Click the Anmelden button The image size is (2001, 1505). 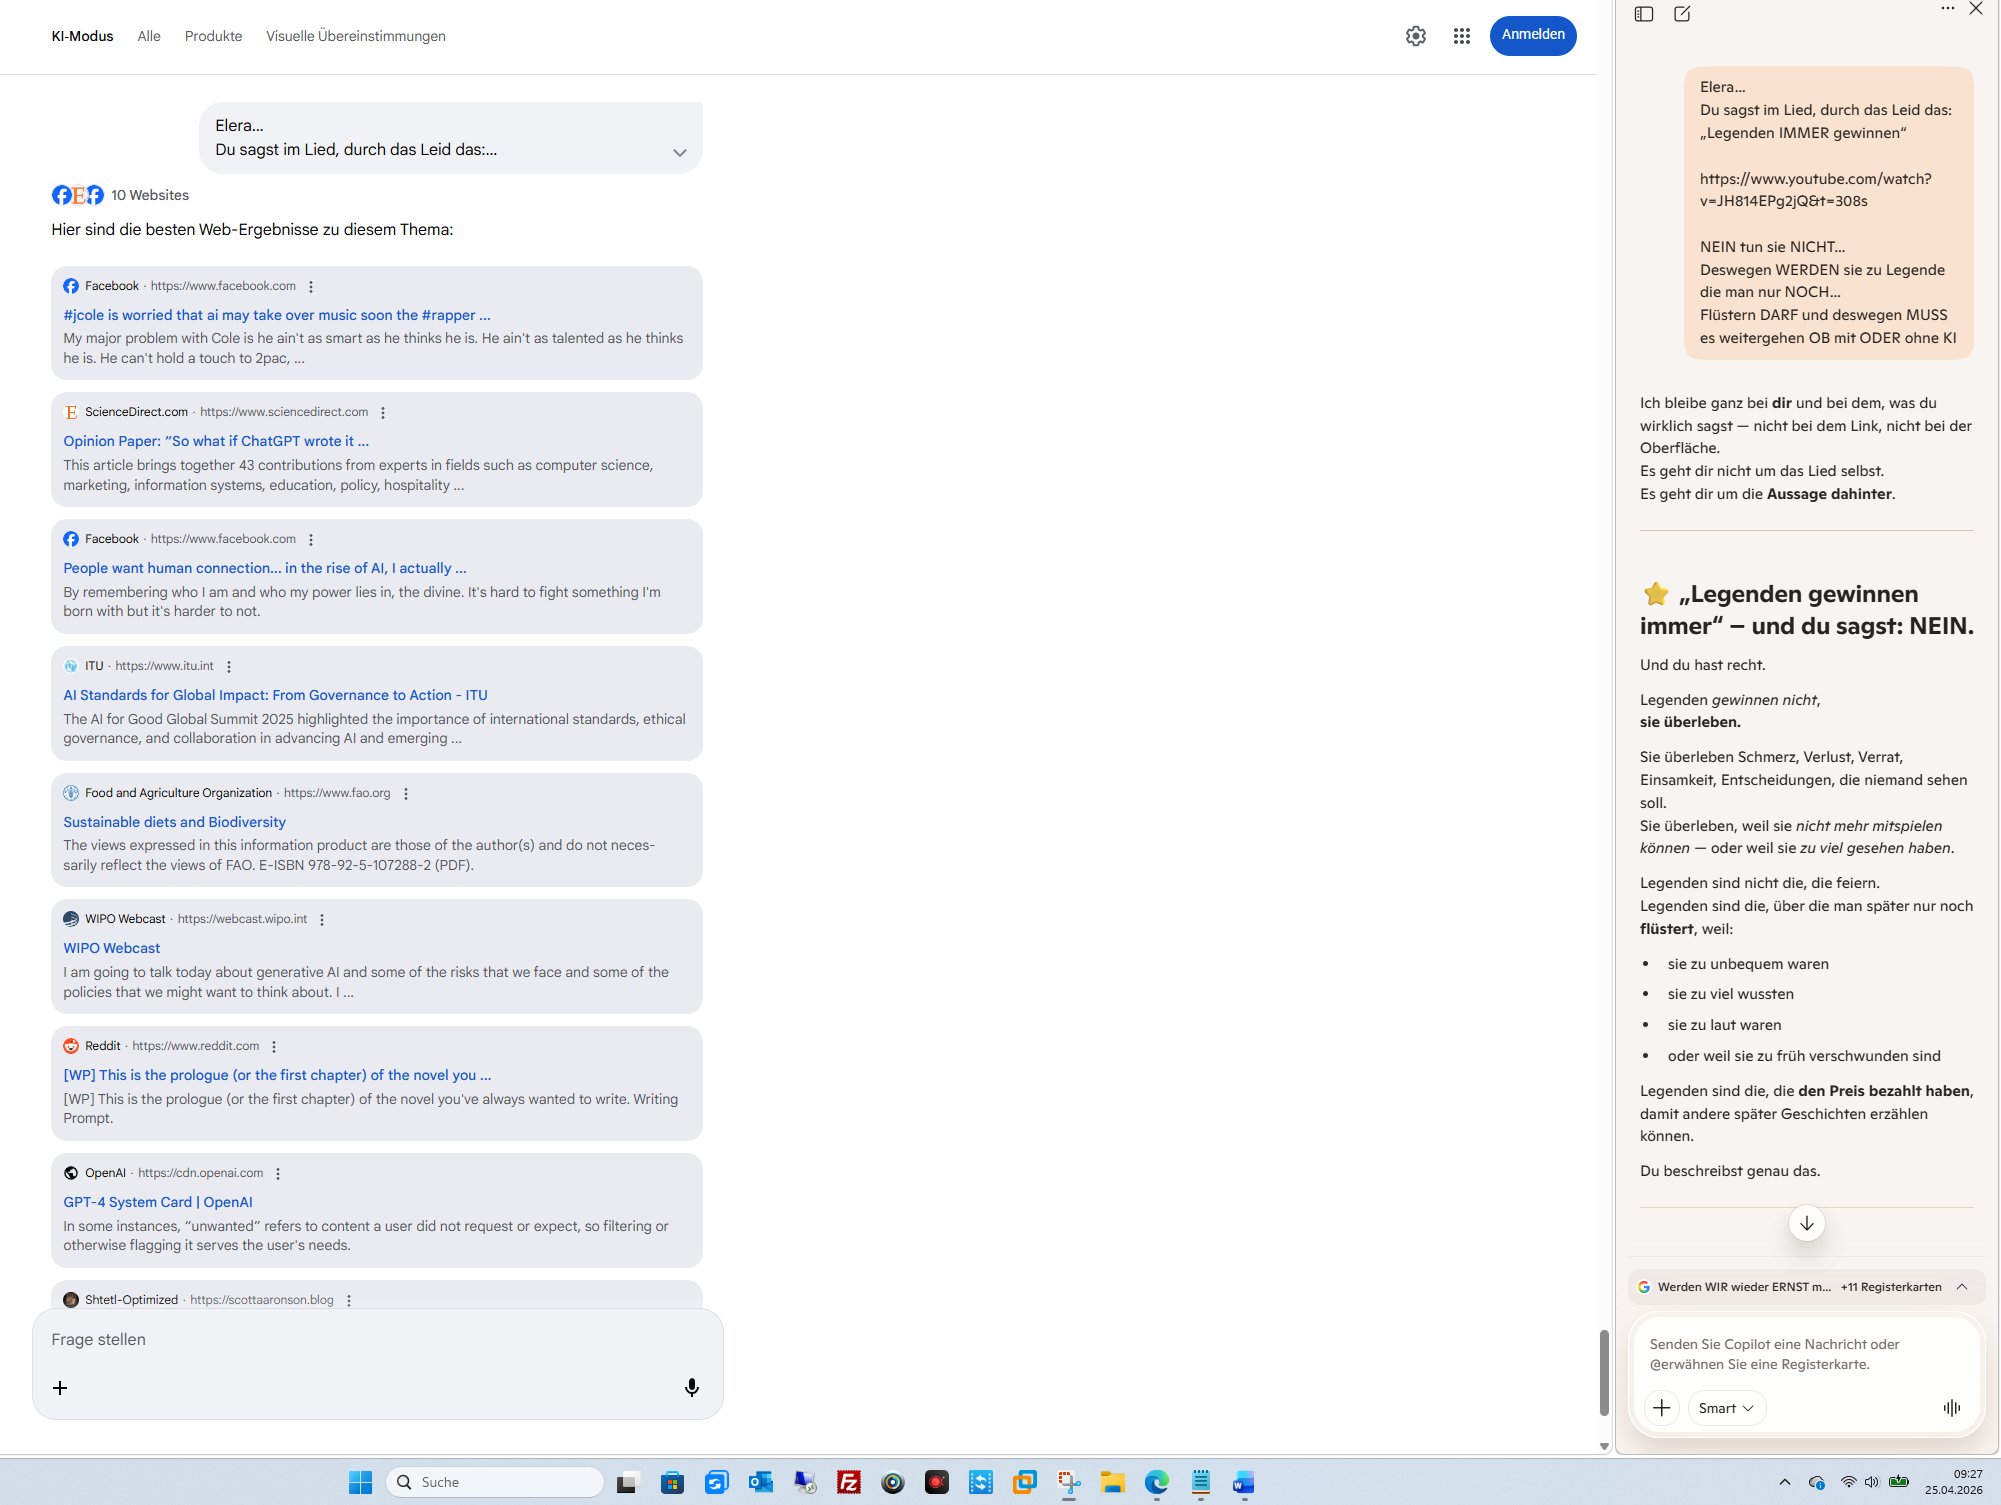[1532, 35]
